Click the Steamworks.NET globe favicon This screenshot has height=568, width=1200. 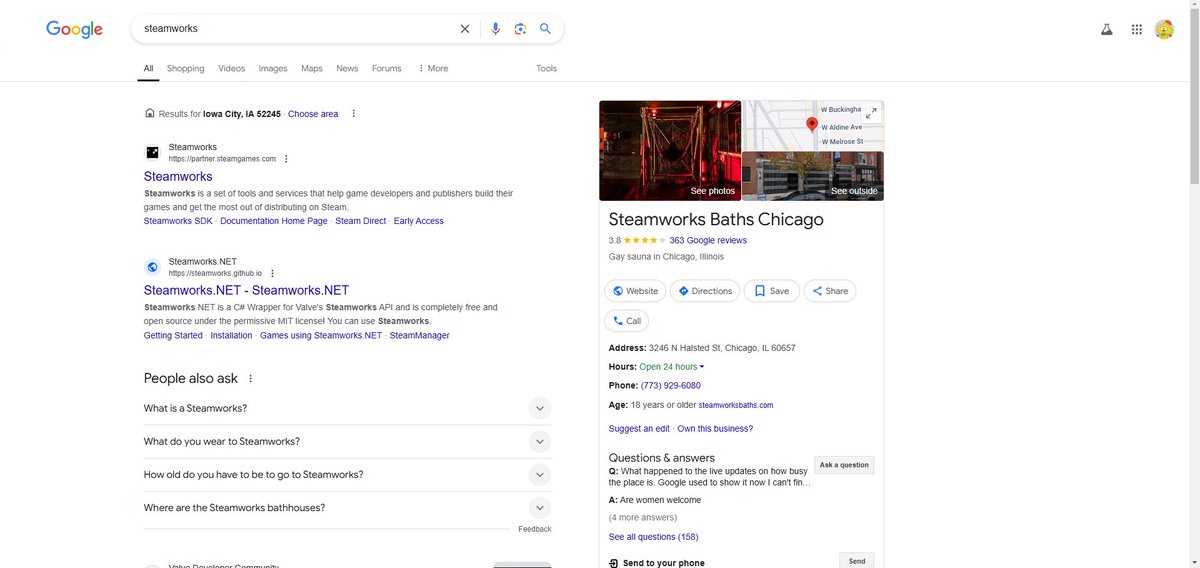(152, 267)
